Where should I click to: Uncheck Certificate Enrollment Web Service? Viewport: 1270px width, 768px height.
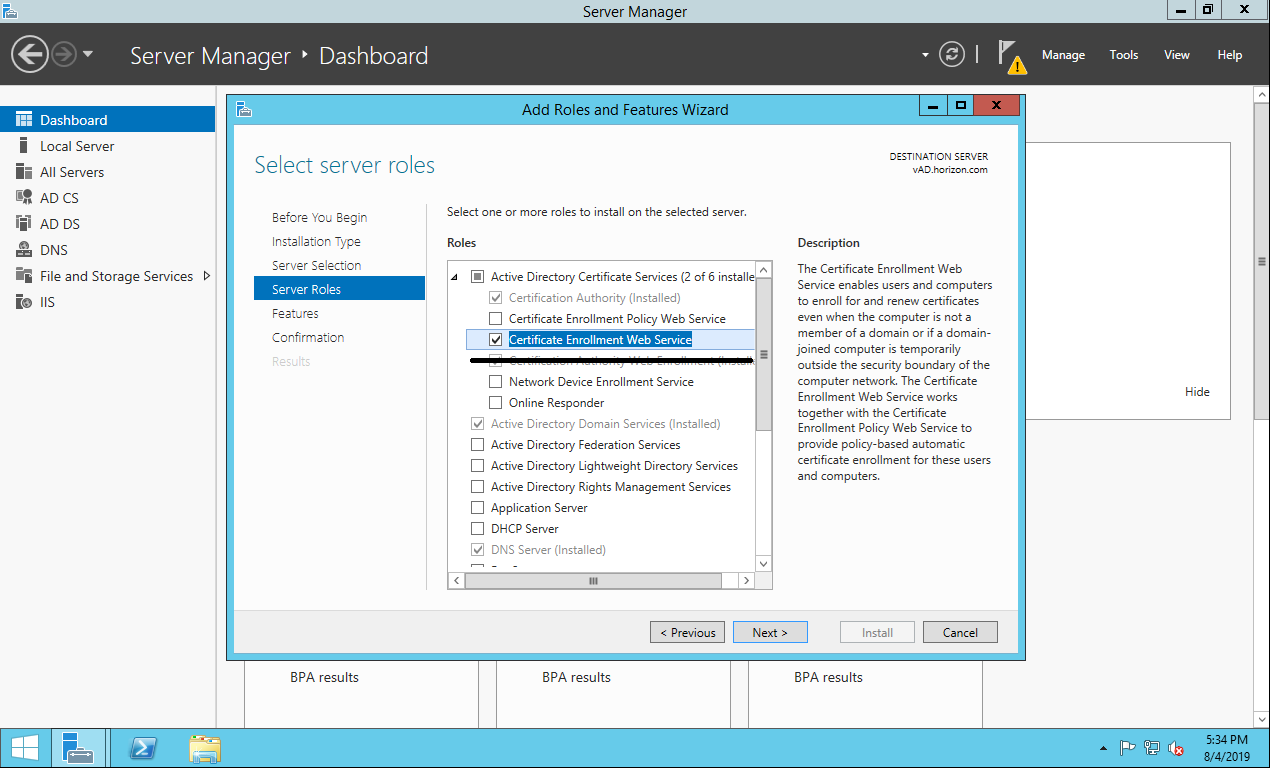pos(495,340)
